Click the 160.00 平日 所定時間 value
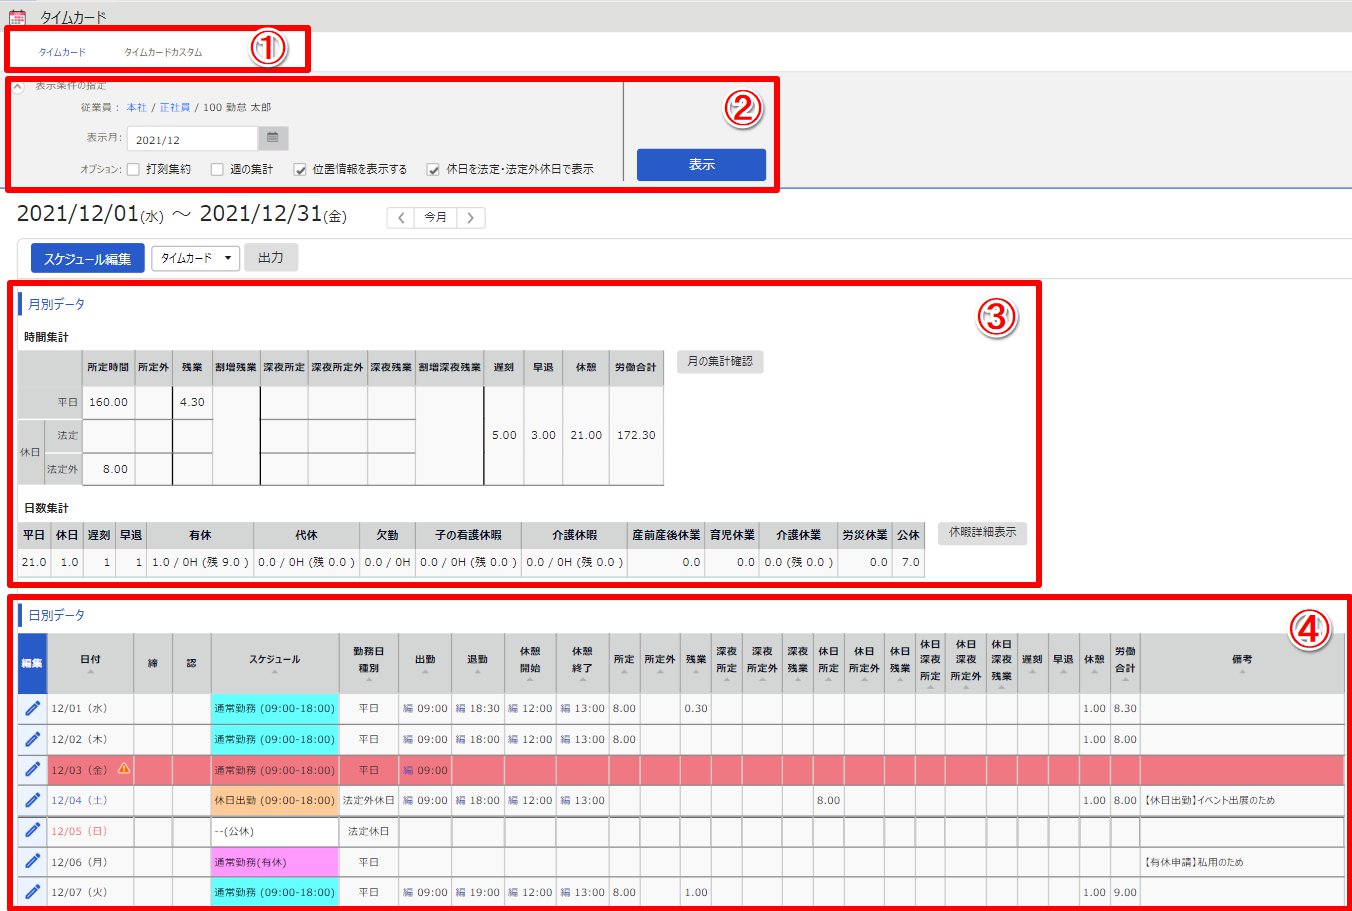 [x=108, y=402]
